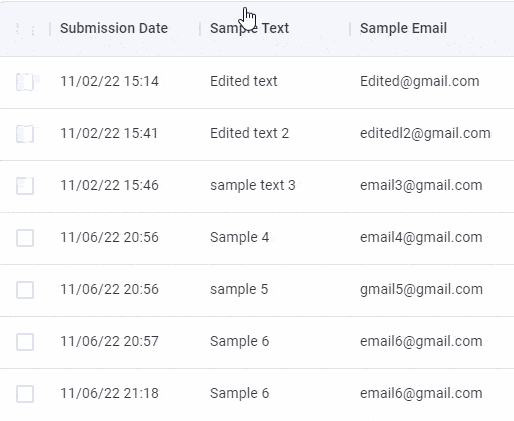Click the Sample Email column header
Image resolution: width=514 pixels, height=421 pixels.
pos(403,28)
